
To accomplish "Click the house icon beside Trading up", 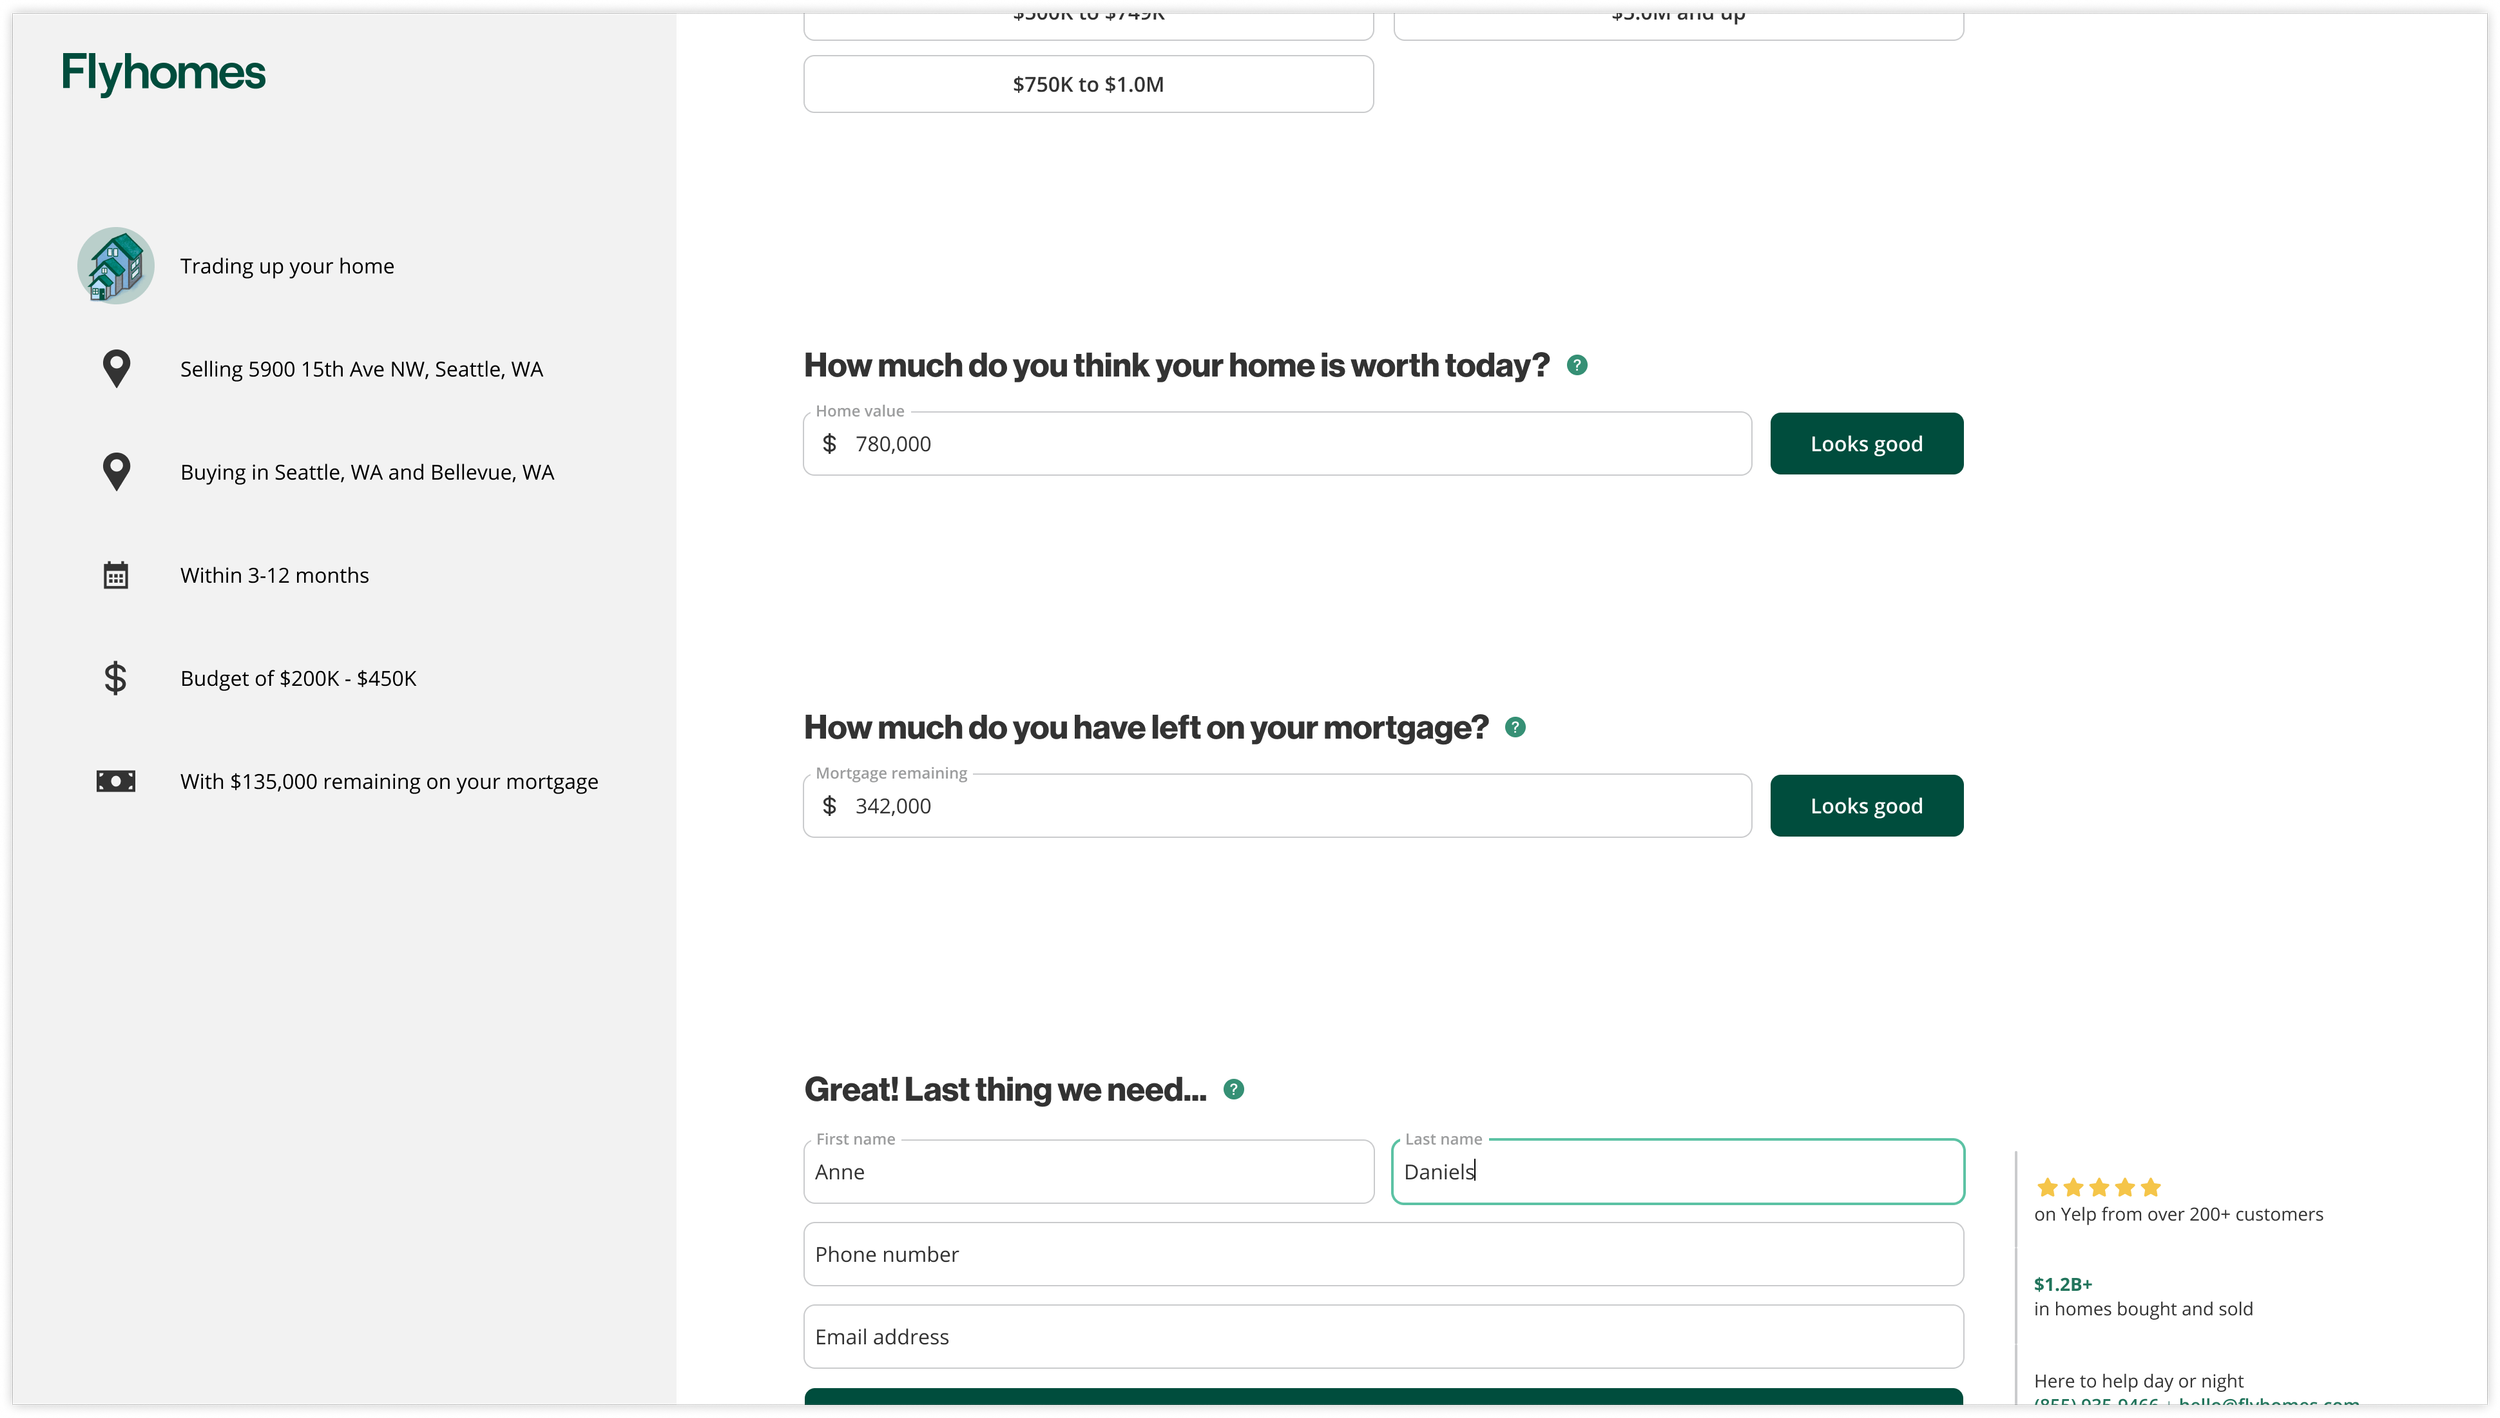I will pos(116,266).
